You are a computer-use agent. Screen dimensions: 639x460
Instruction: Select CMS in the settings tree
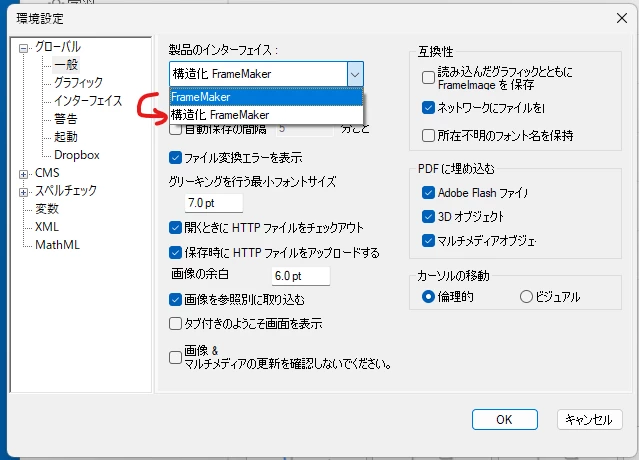[47, 173]
